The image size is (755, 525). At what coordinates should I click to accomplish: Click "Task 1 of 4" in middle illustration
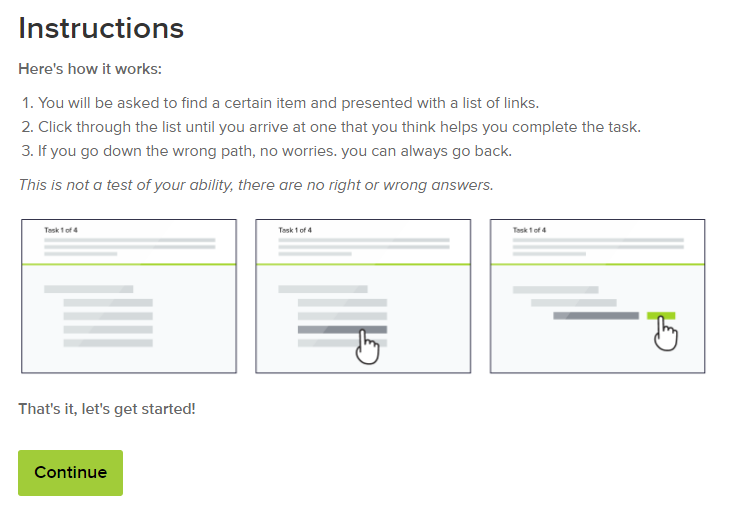[x=294, y=231]
